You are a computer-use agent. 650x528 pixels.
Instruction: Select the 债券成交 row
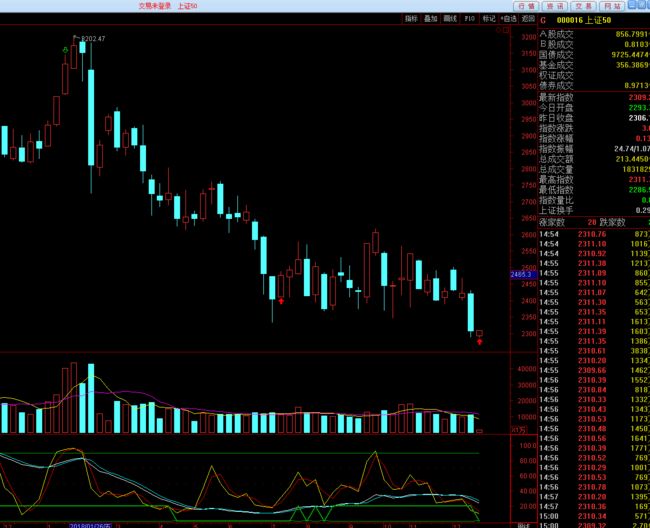(594, 85)
